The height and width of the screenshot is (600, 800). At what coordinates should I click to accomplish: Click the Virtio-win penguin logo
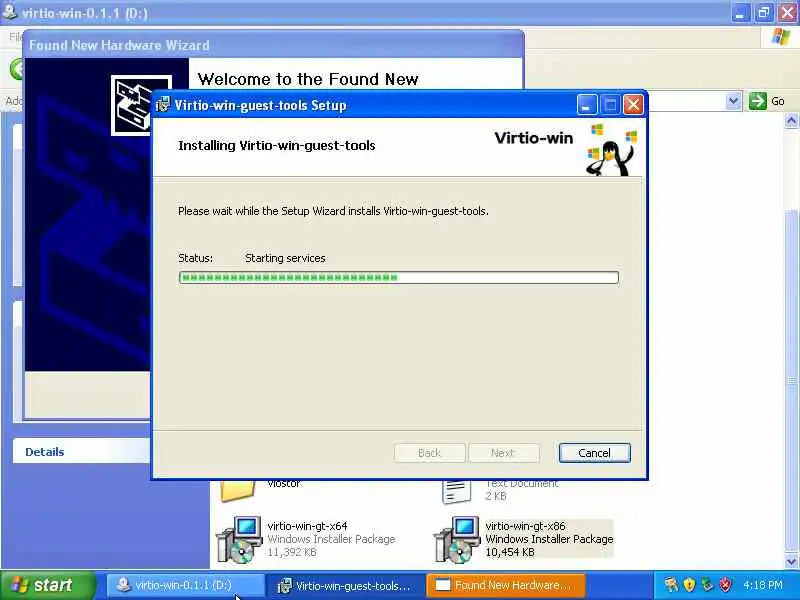click(x=612, y=150)
